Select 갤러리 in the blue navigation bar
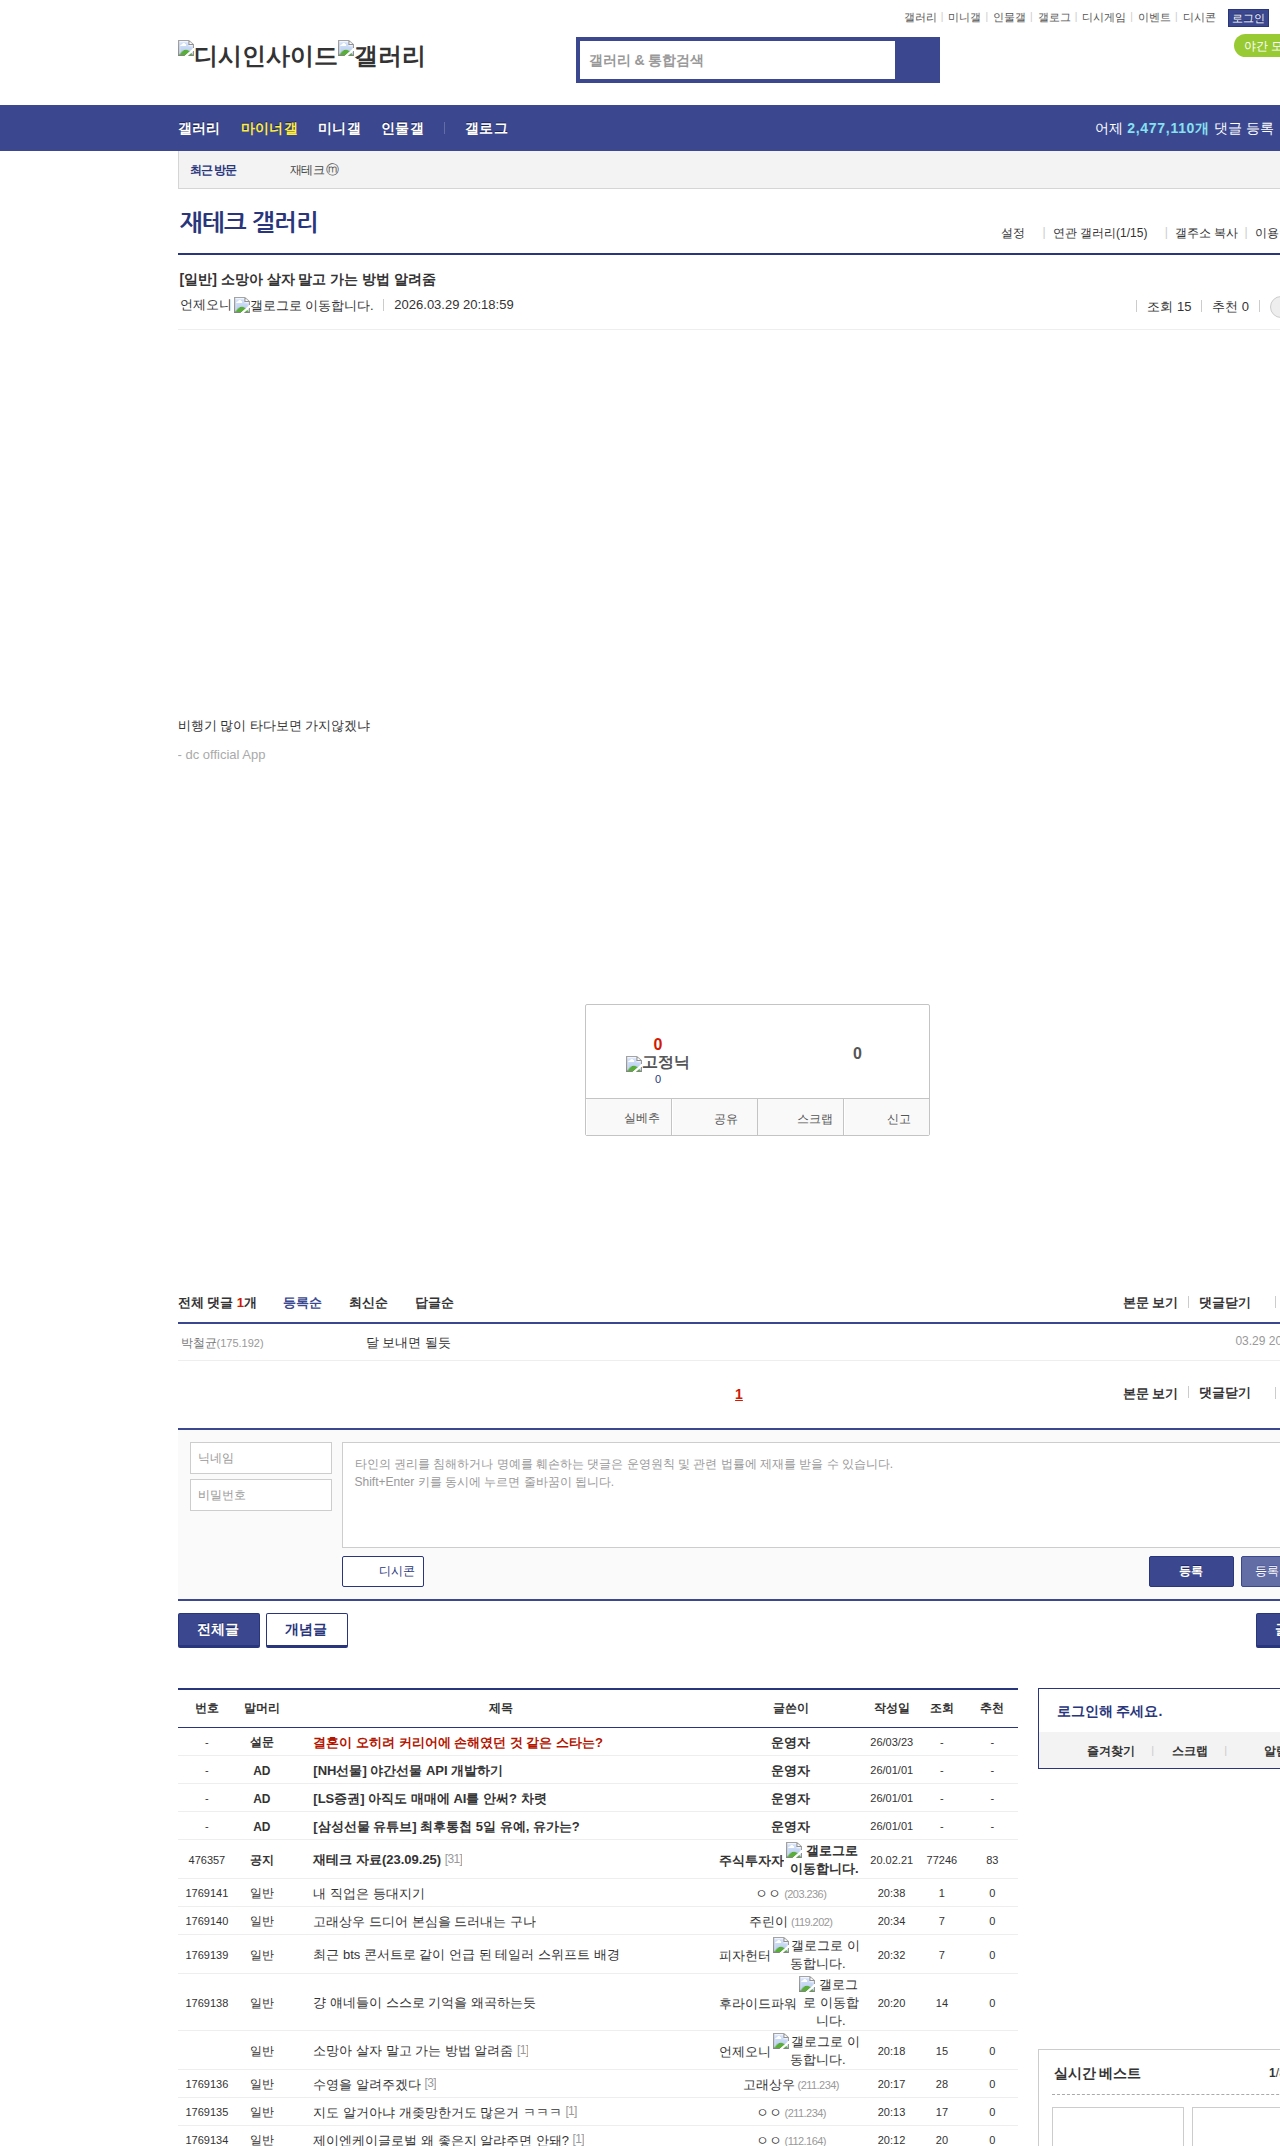Image resolution: width=1280 pixels, height=2146 pixels. pos(199,129)
